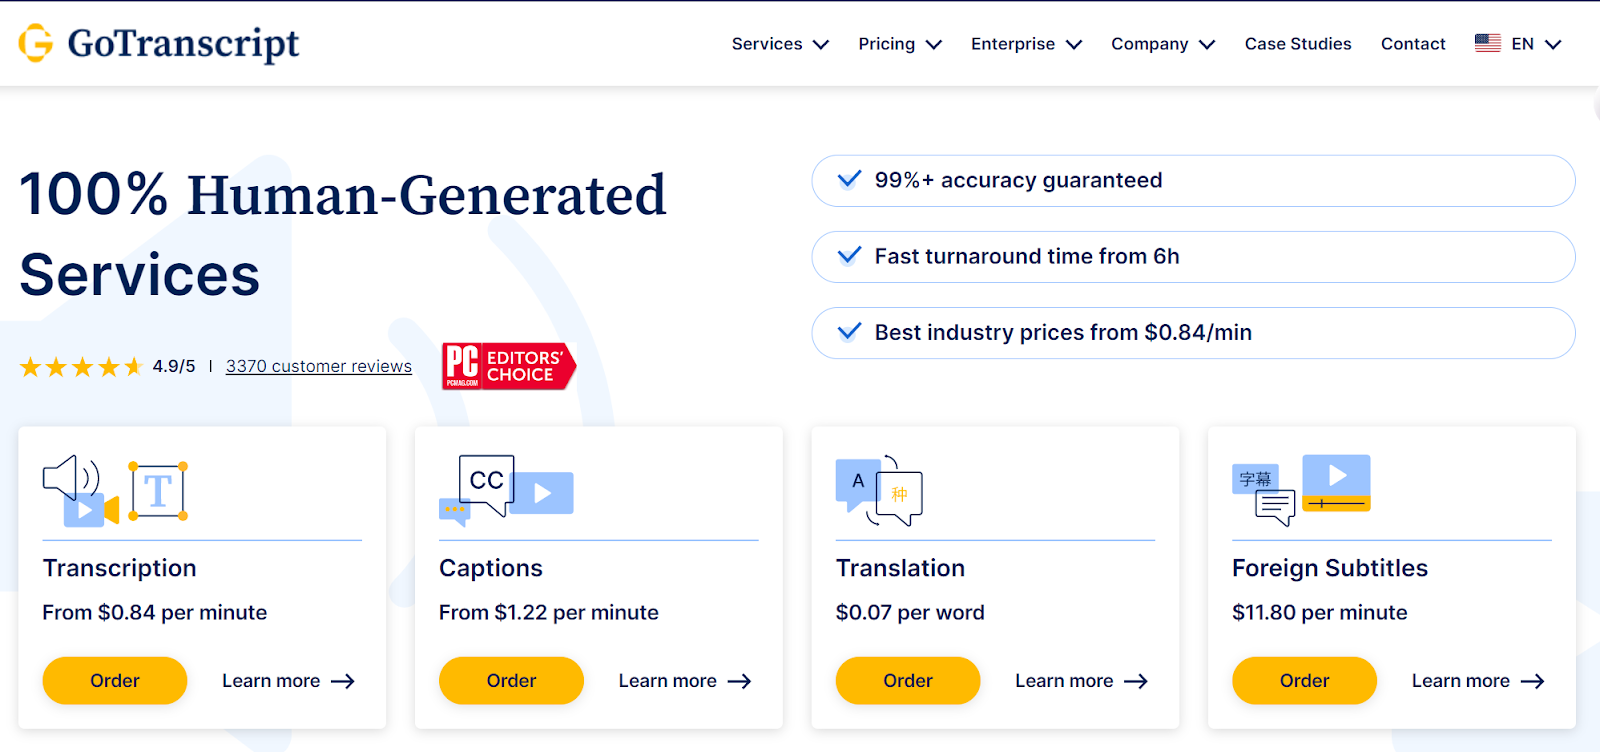This screenshot has width=1600, height=752.
Task: Expand the EN language selector
Action: [1530, 44]
